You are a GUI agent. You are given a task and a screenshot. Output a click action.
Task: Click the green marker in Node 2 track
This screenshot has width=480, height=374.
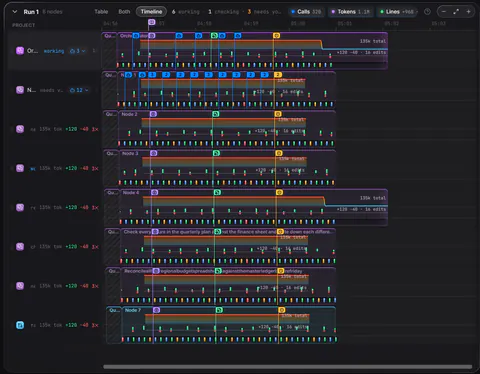[x=216, y=114]
